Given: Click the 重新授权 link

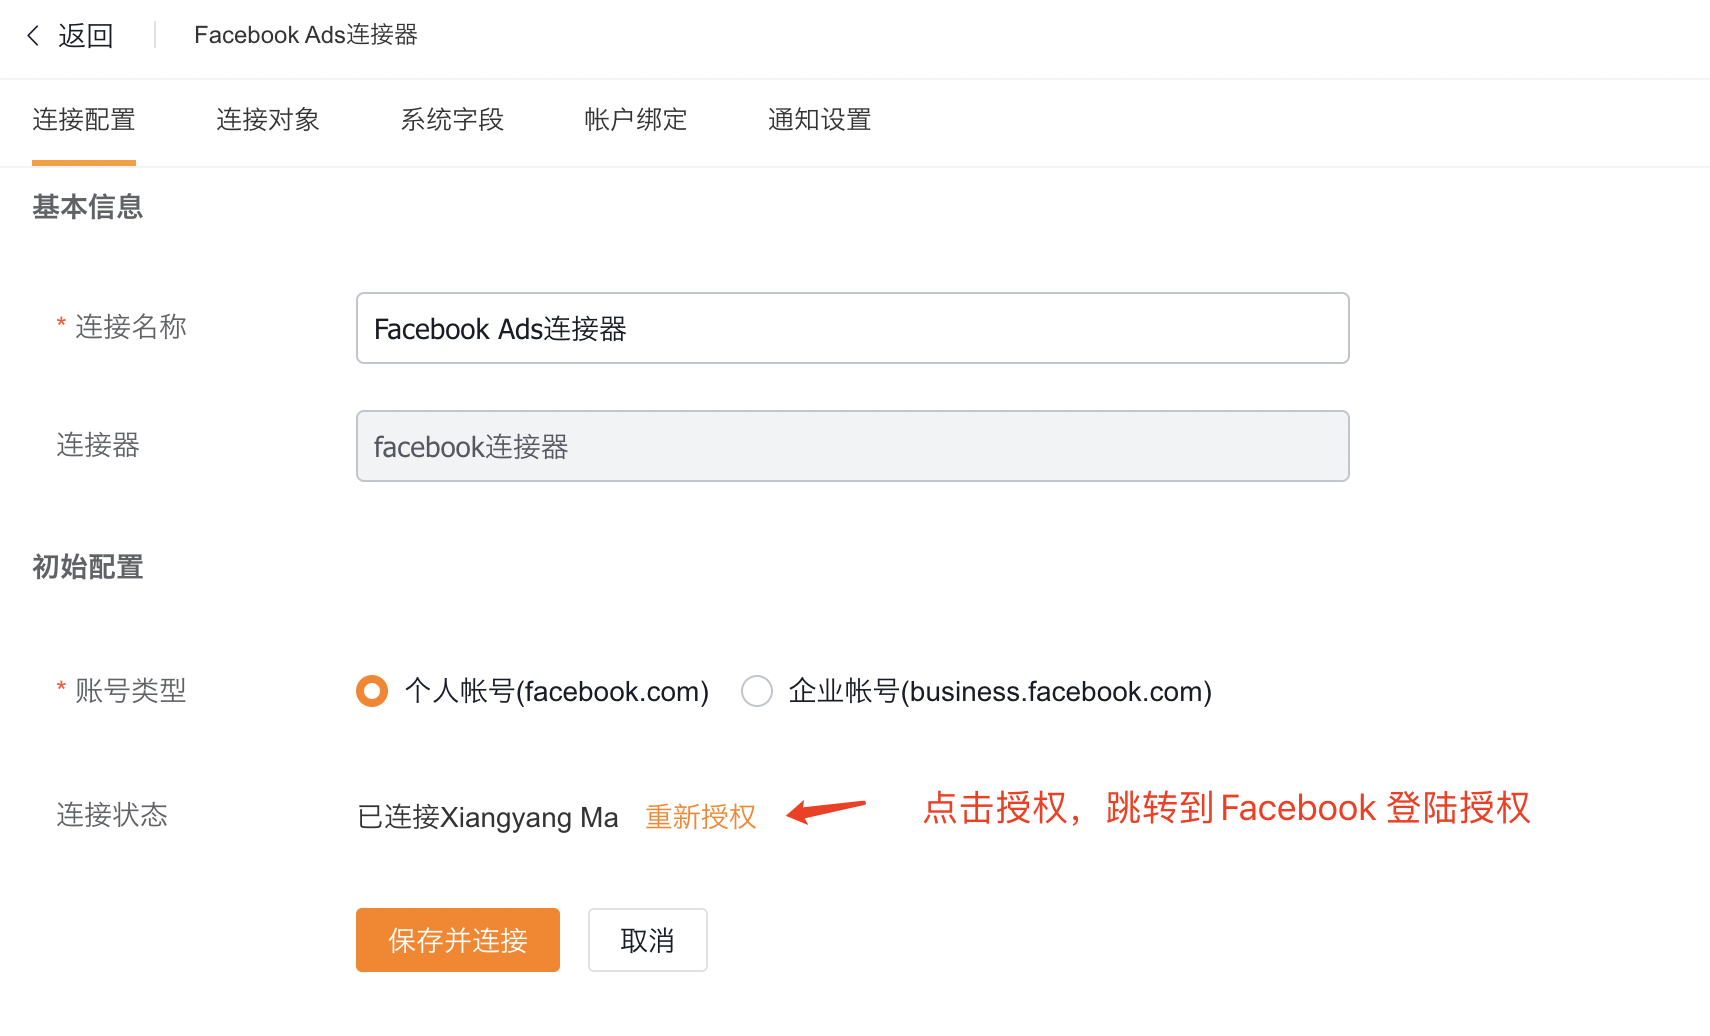Looking at the screenshot, I should (x=701, y=817).
